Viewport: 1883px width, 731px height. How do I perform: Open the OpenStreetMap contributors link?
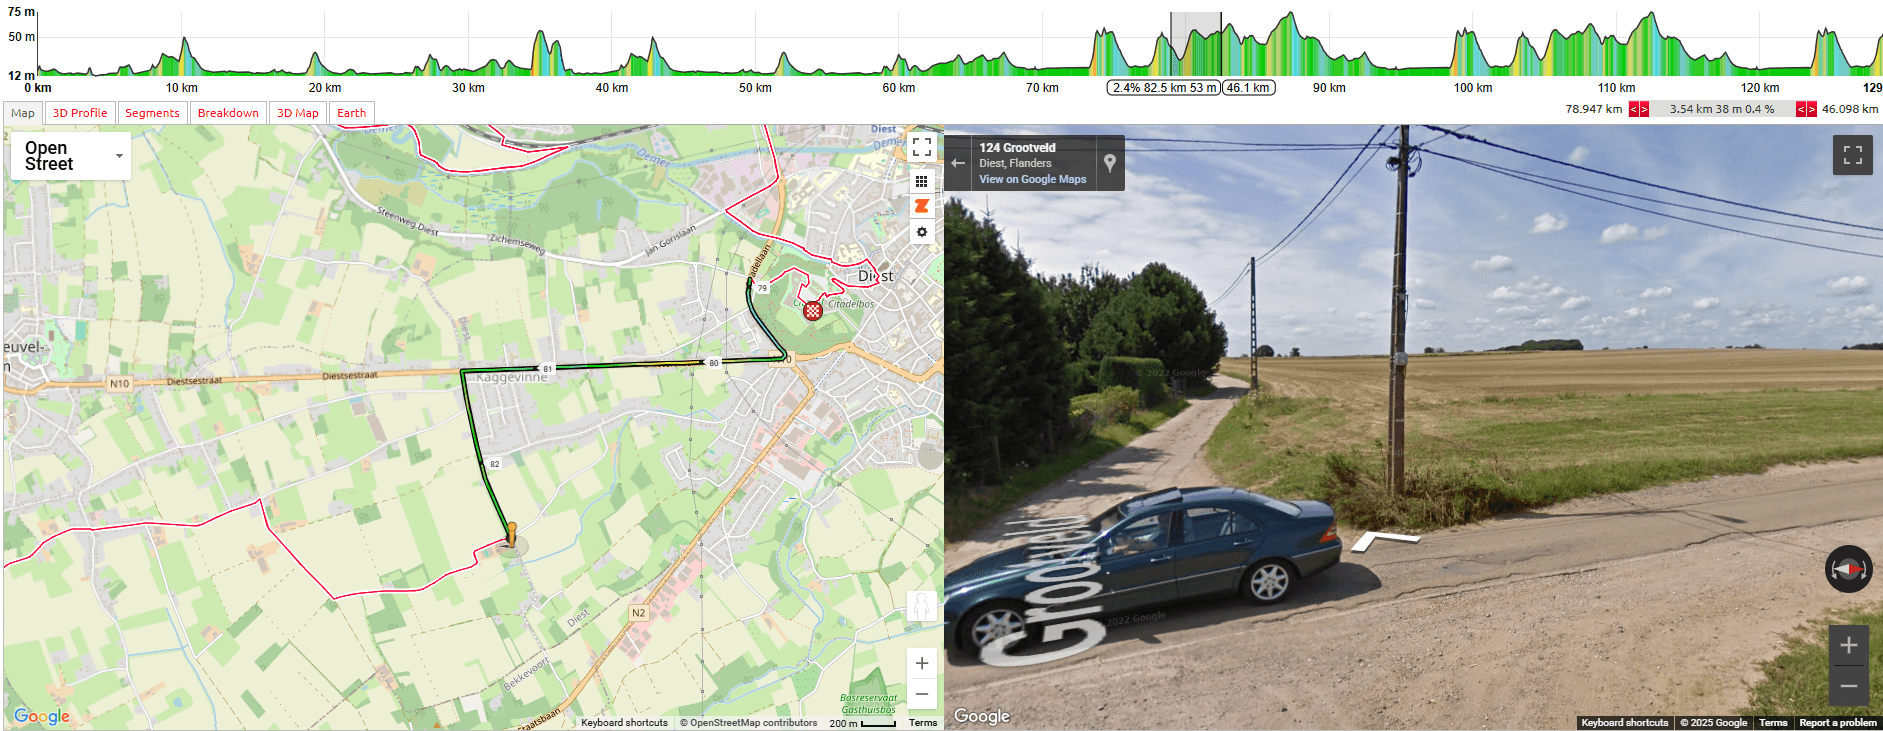(749, 723)
